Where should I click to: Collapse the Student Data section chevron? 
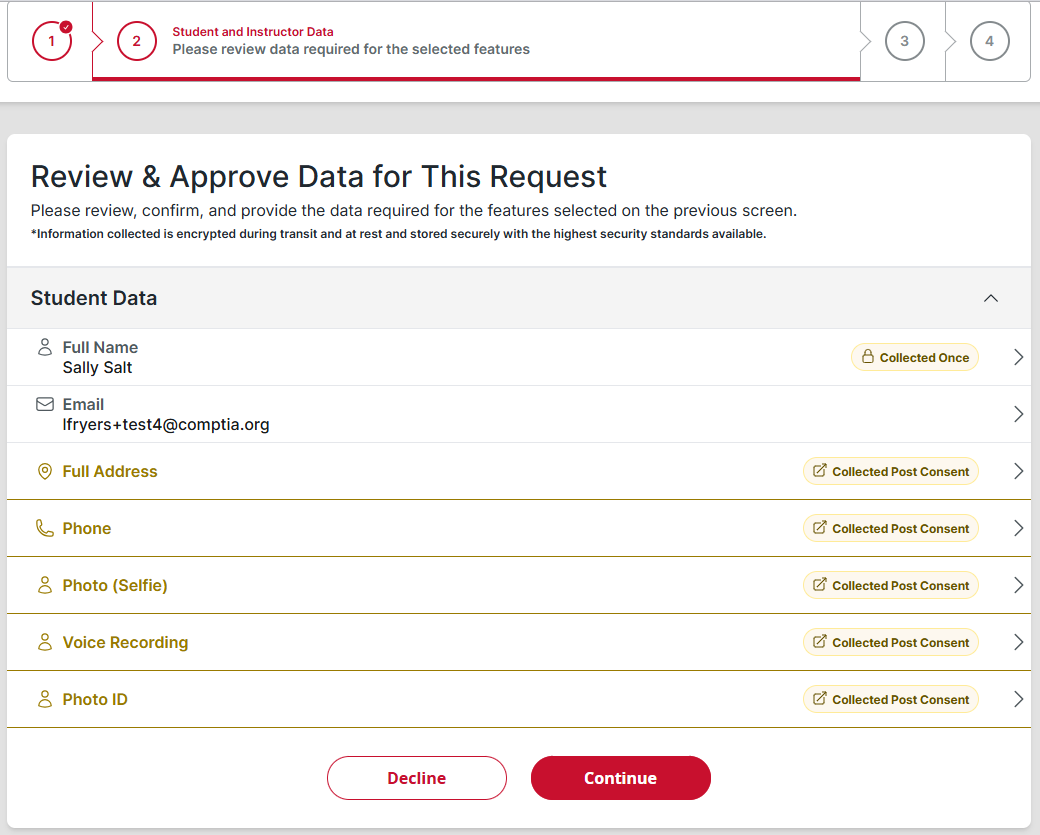991,298
